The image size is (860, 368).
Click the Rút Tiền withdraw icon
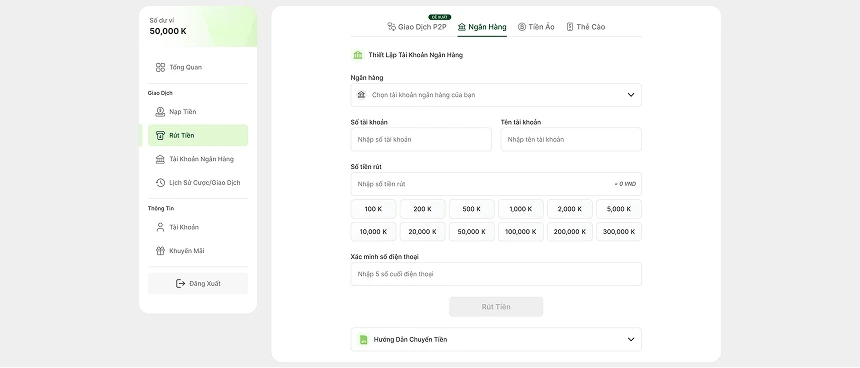[160, 135]
